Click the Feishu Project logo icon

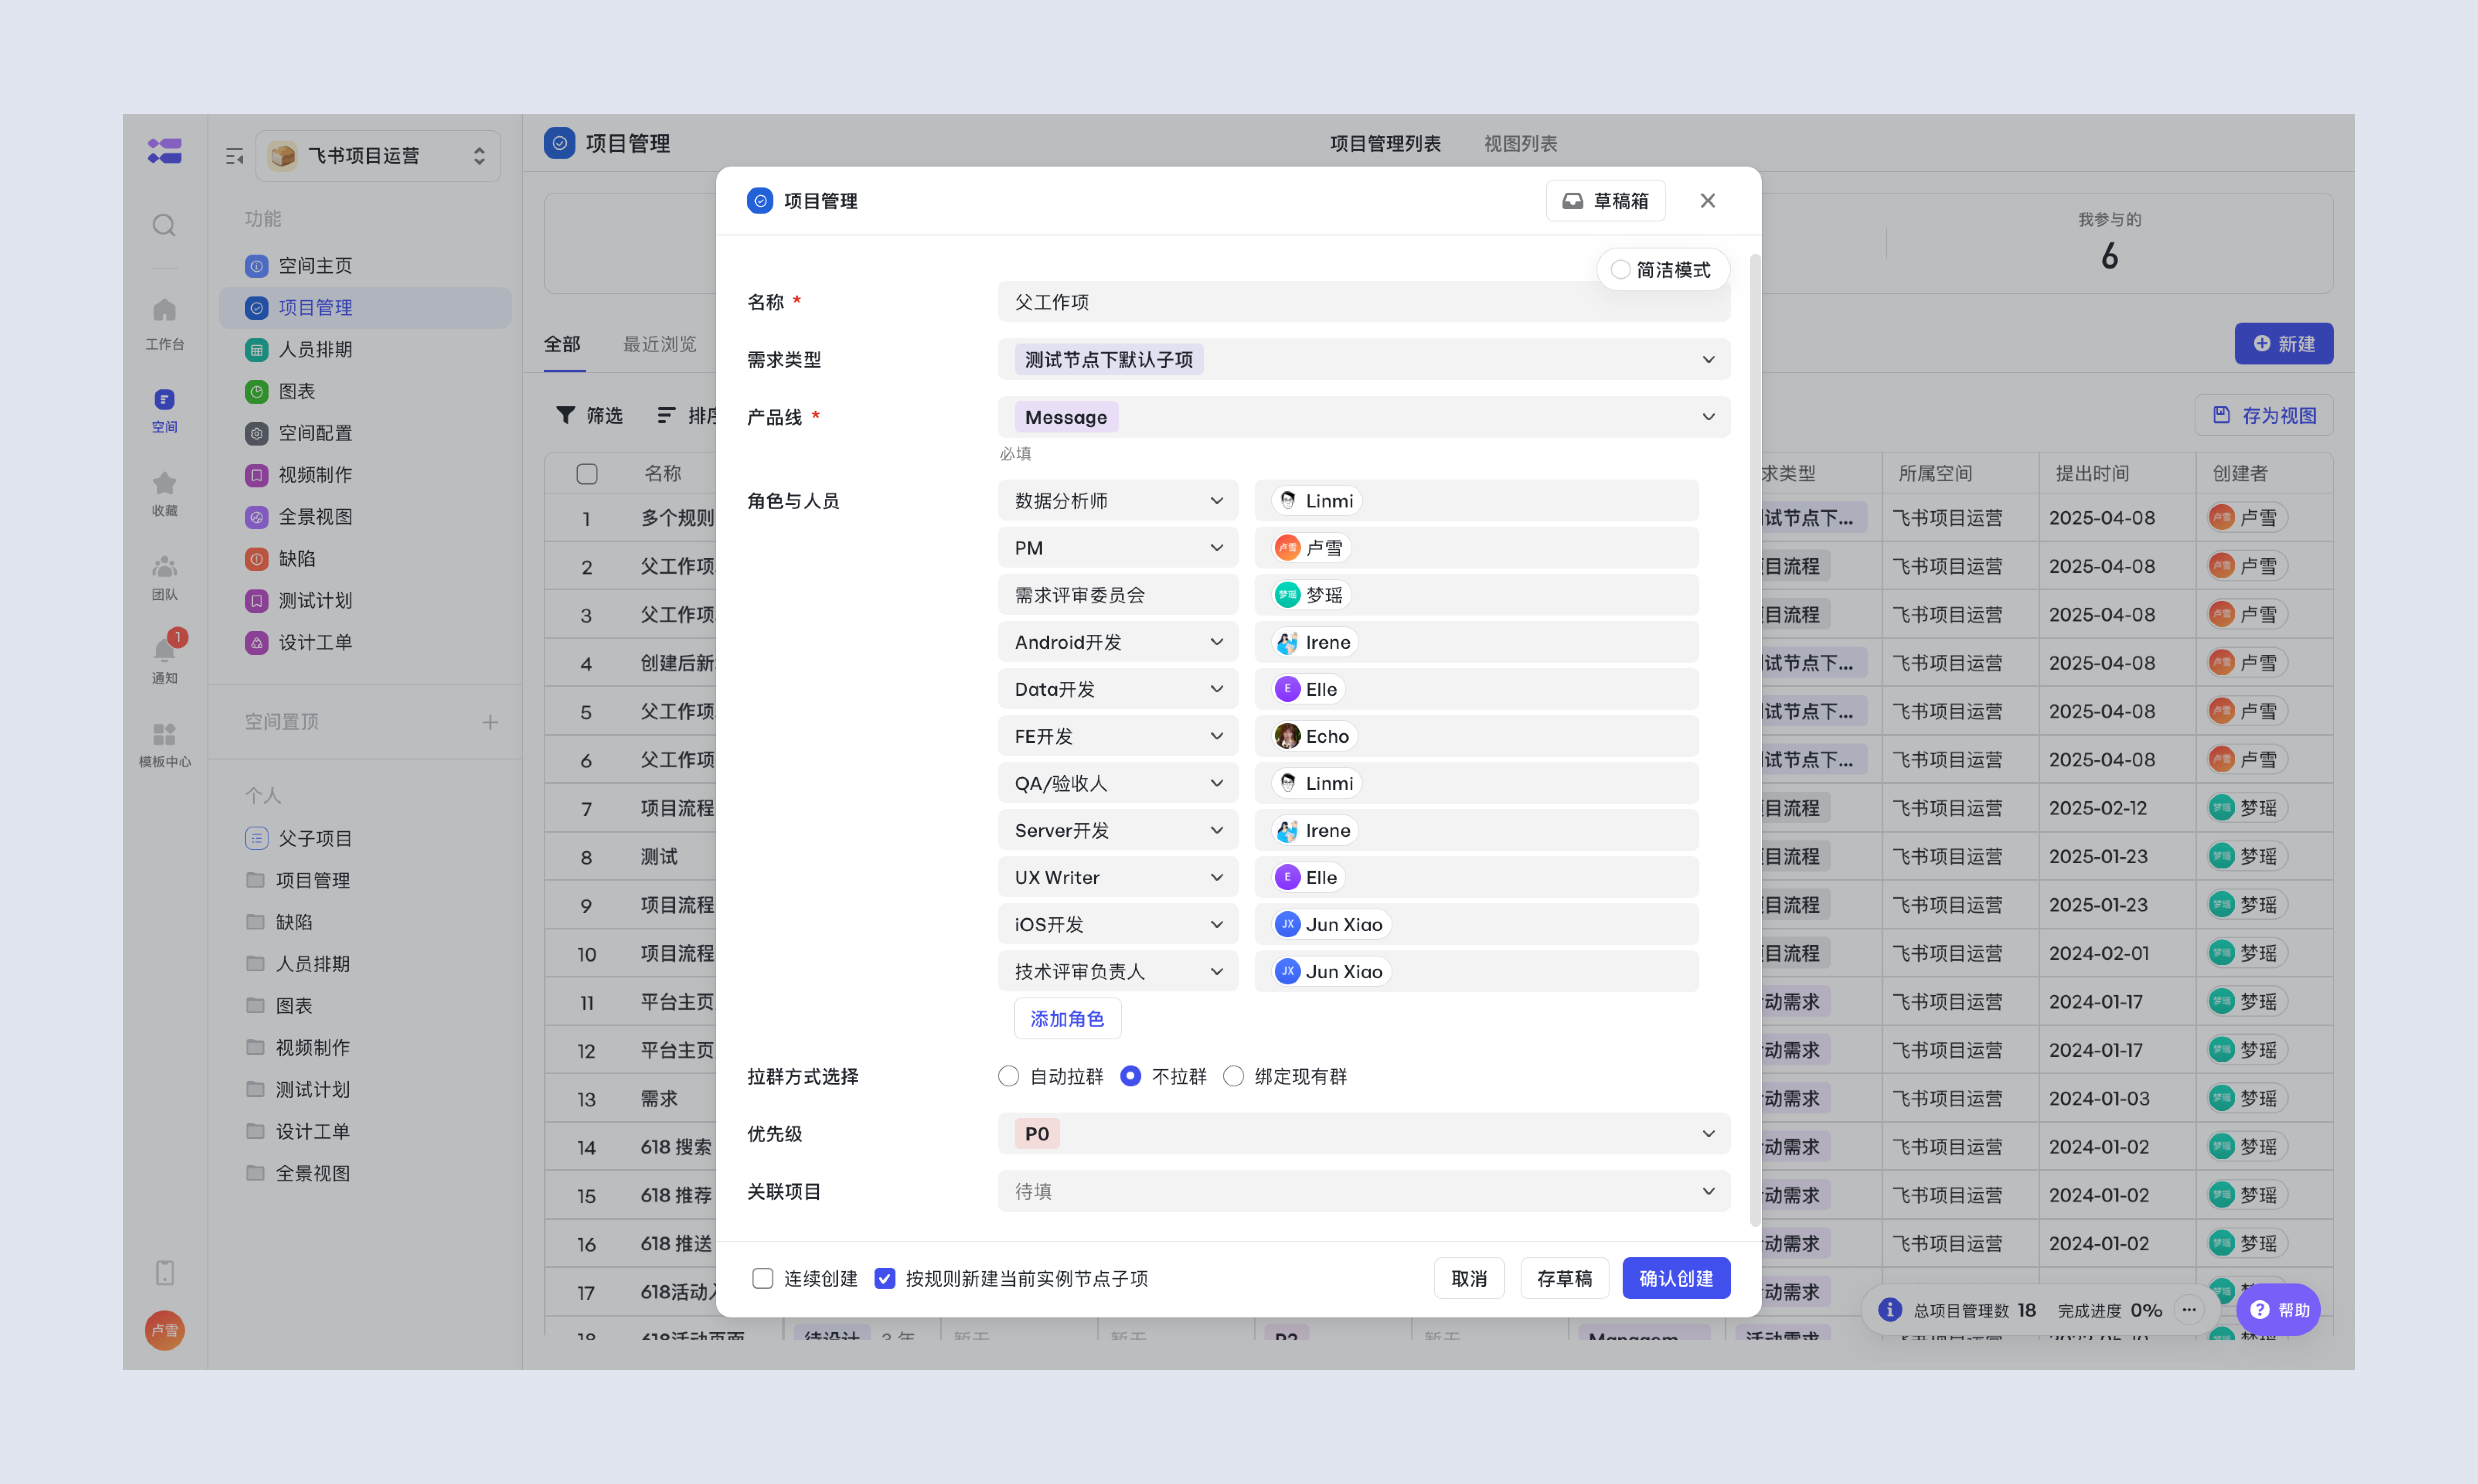point(164,151)
